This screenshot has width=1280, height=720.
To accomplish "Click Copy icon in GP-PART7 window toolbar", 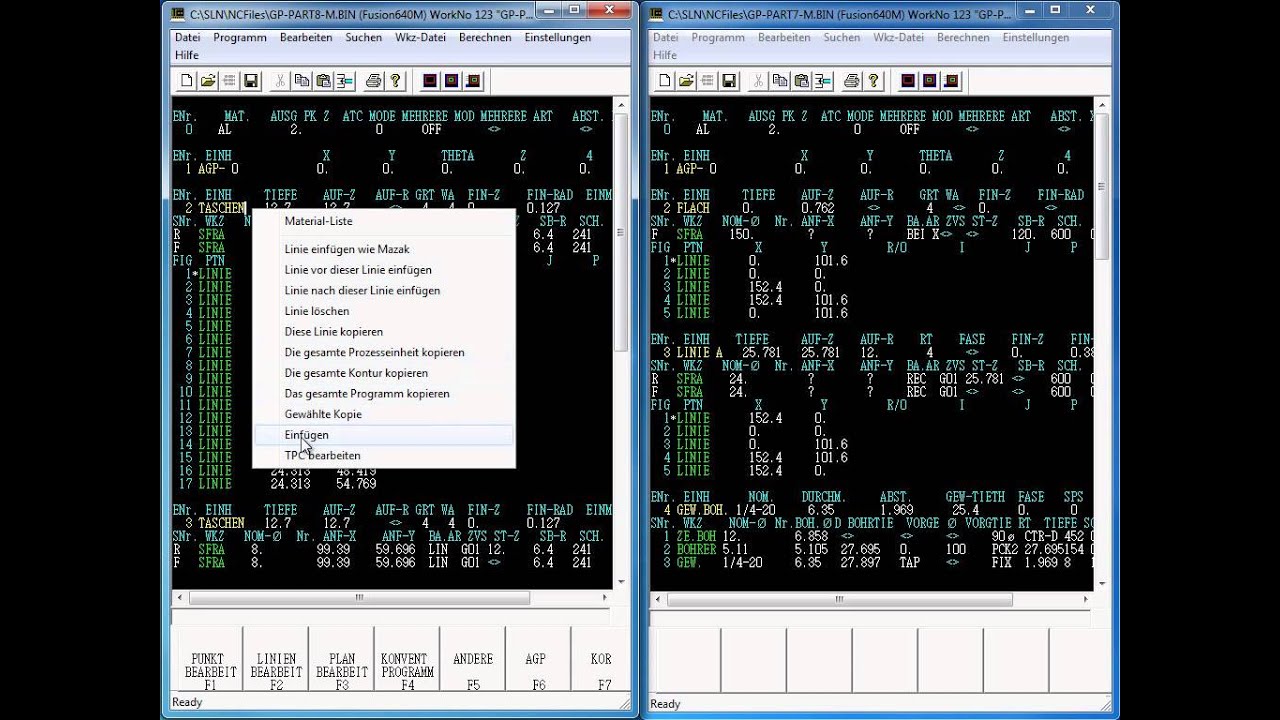I will 780,81.
